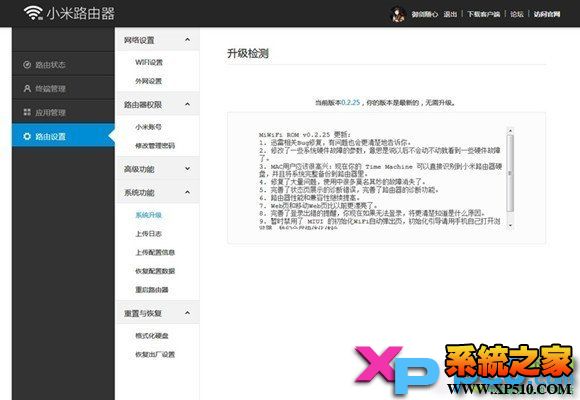Open 外网设置 submenu item

pos(149,81)
